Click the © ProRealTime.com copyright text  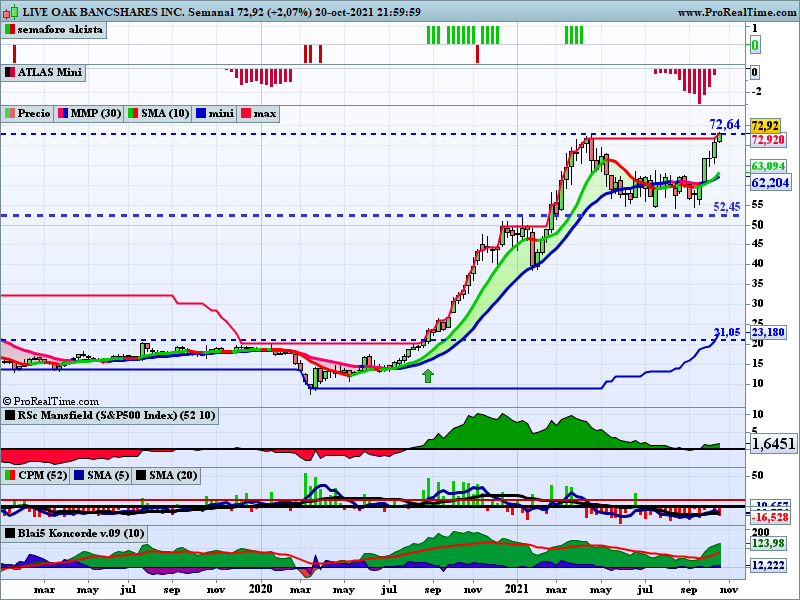[x=51, y=402]
